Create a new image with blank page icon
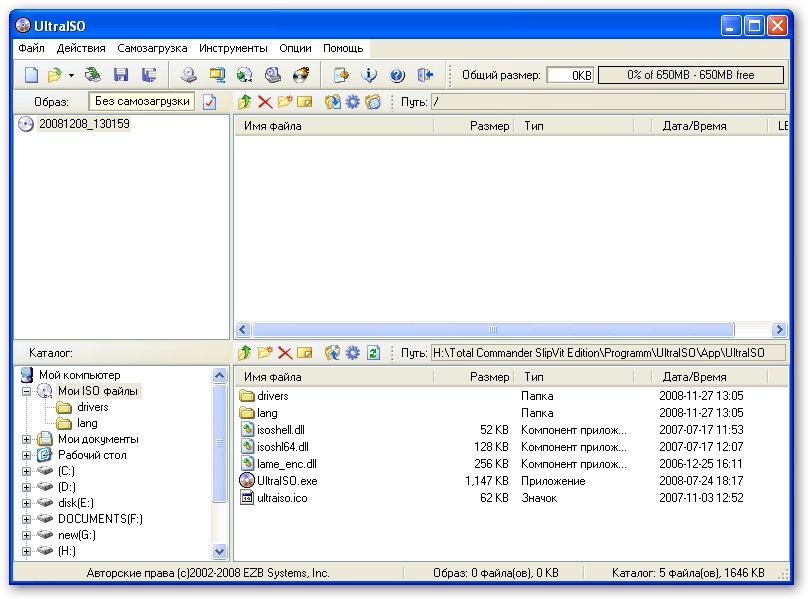 click(31, 75)
